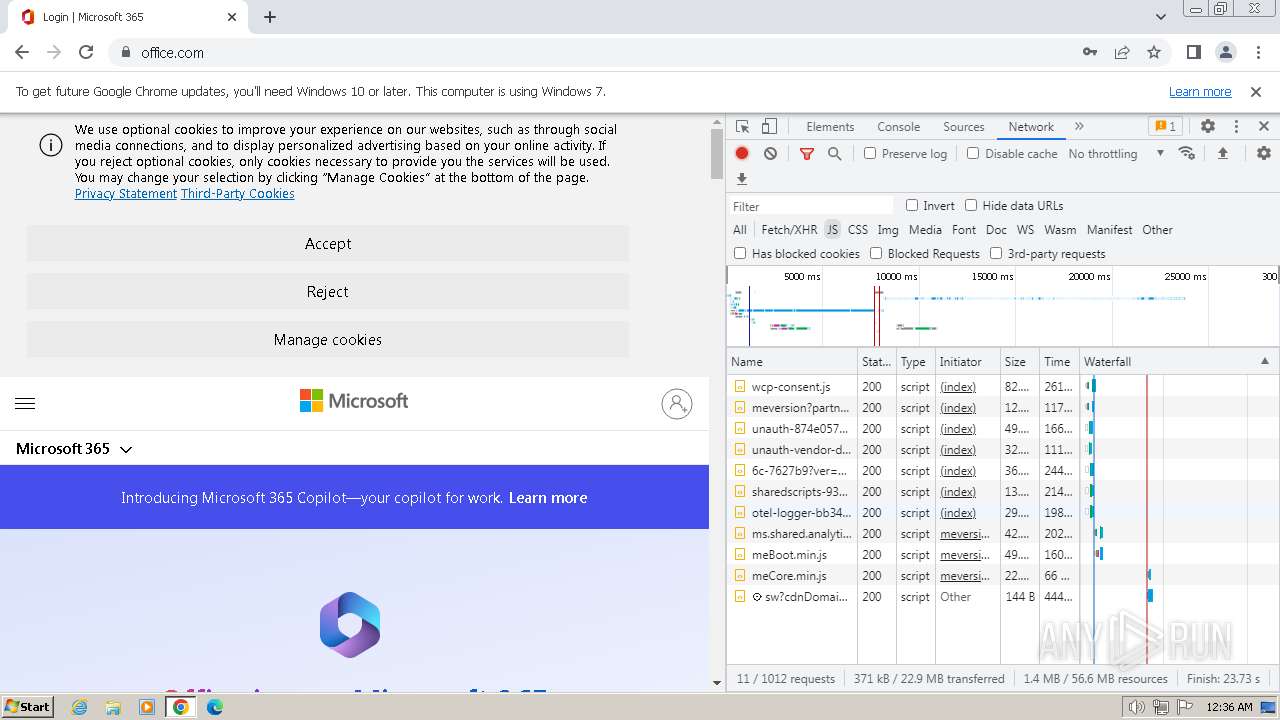Show All request types
Viewport: 1280px width, 720px height.
tap(740, 229)
